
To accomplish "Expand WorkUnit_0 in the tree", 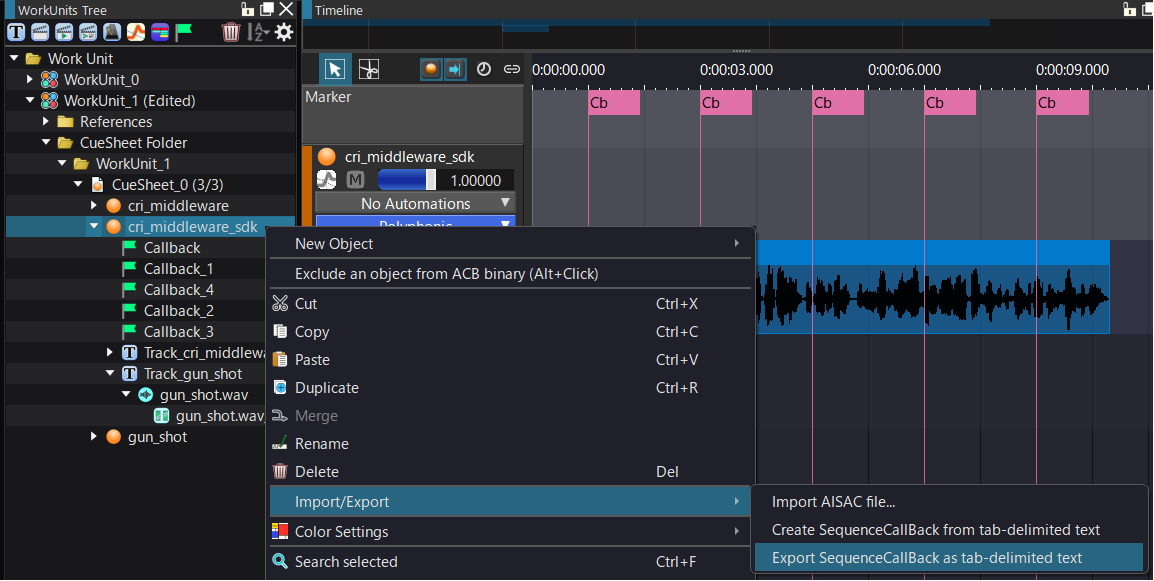I will [29, 79].
